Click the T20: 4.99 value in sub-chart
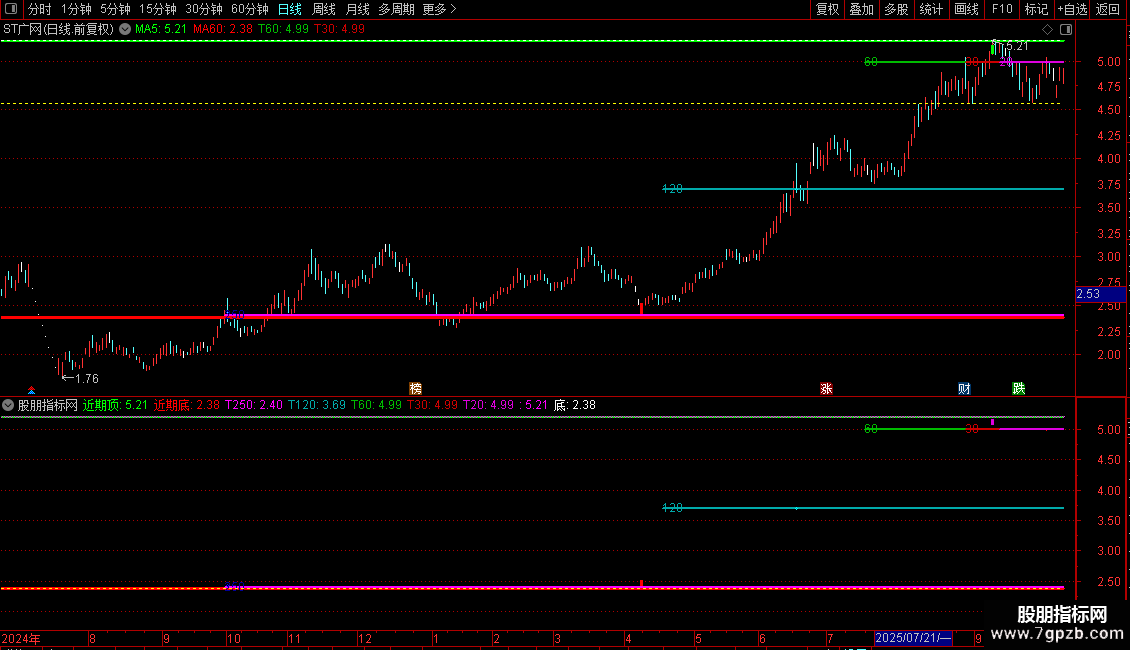The height and width of the screenshot is (650, 1130). [488, 406]
